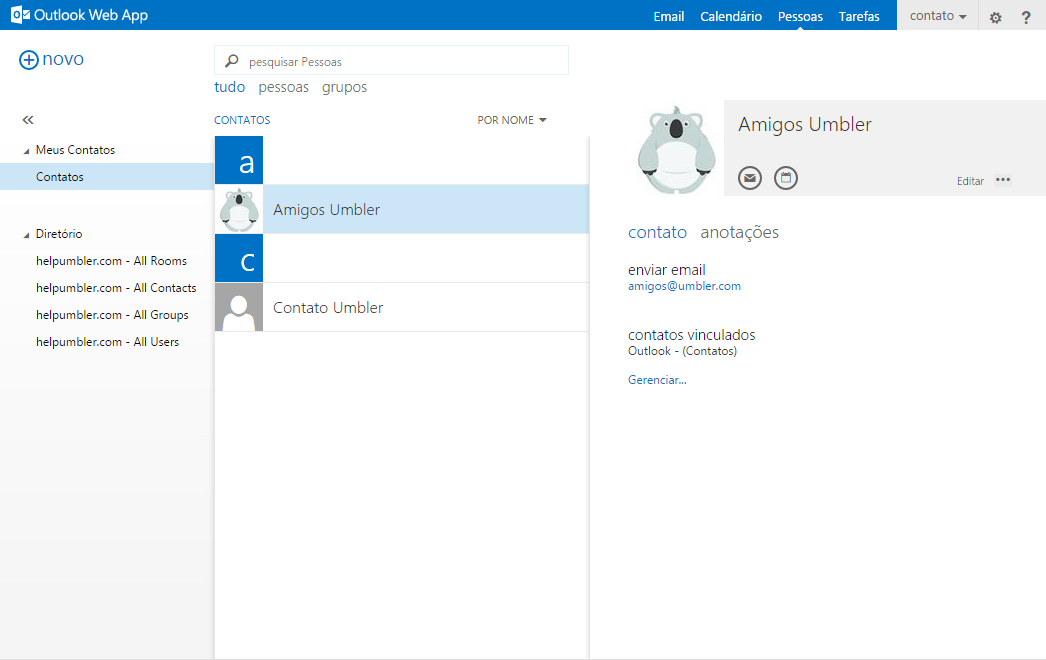
Task: Open the Tarefas navigation item
Action: (859, 17)
